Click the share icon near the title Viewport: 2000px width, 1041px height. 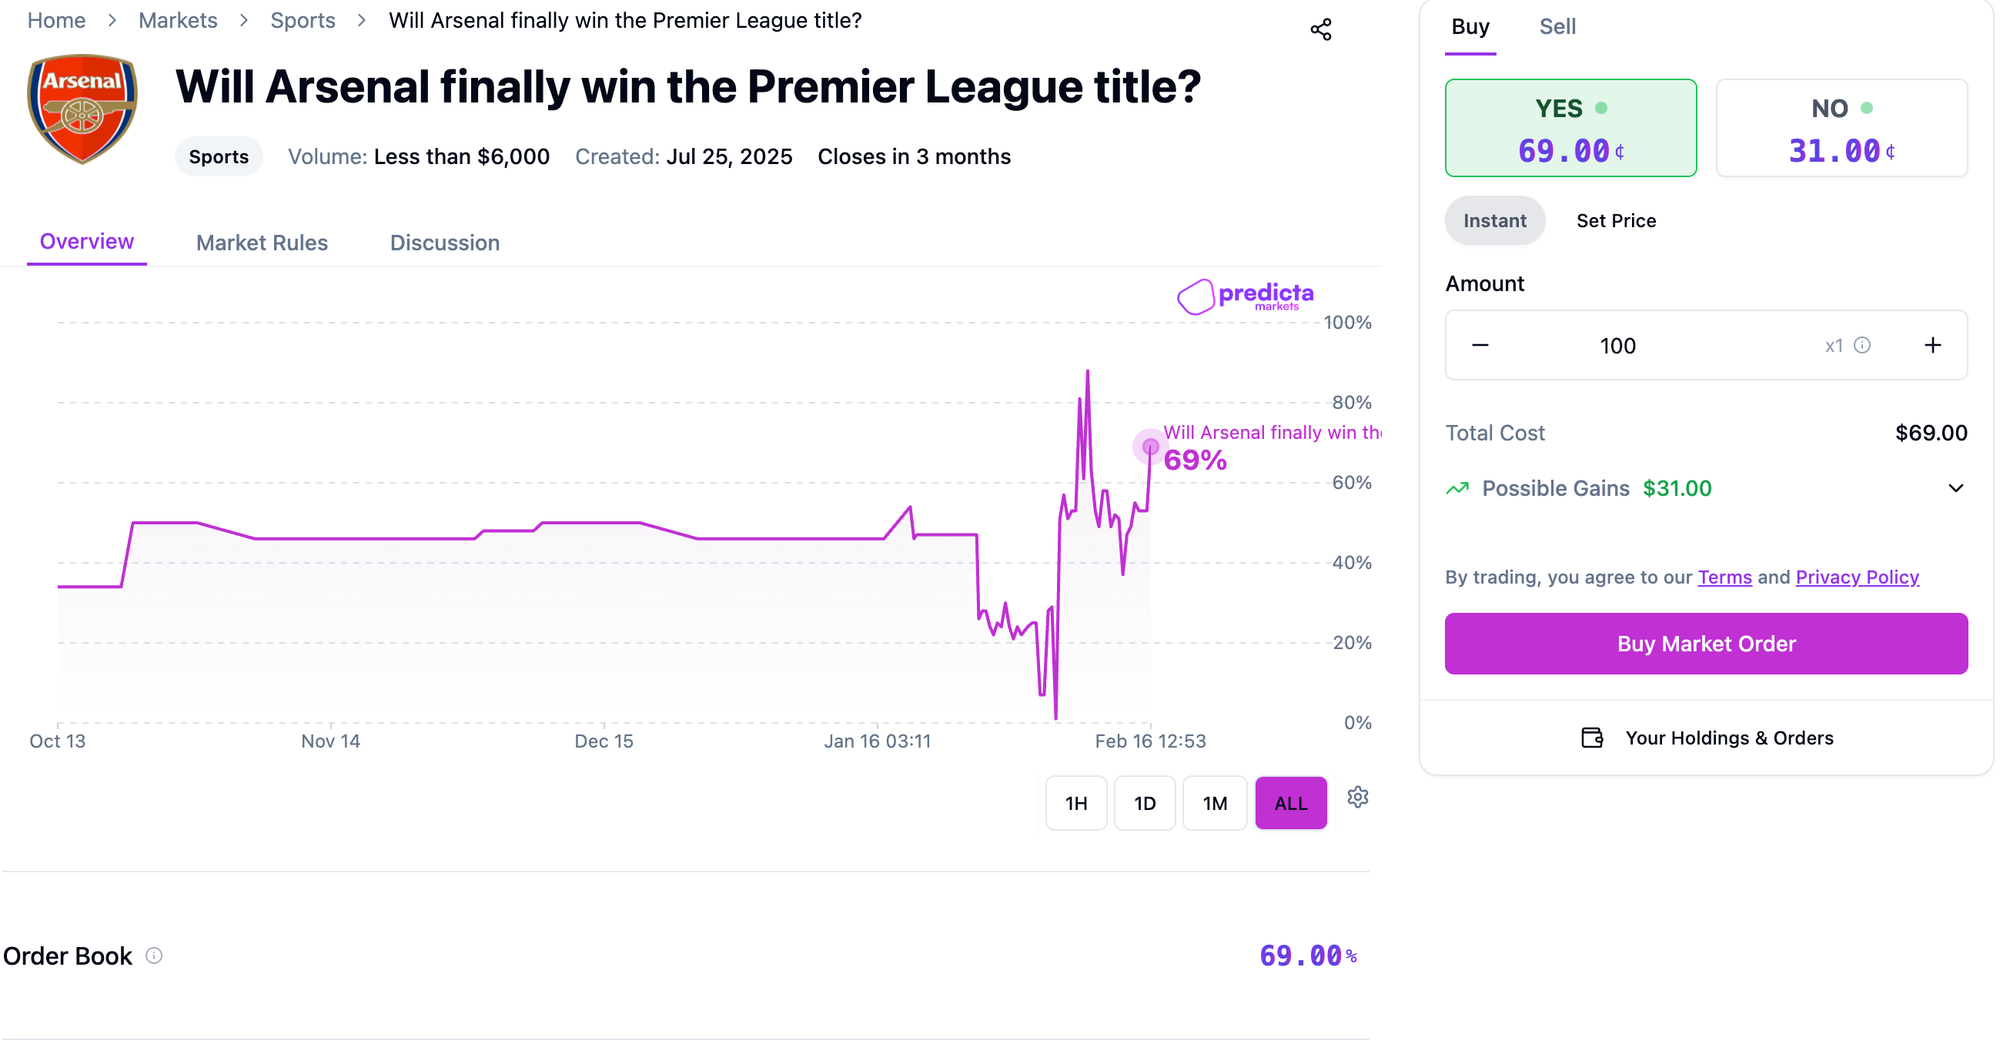click(x=1322, y=29)
